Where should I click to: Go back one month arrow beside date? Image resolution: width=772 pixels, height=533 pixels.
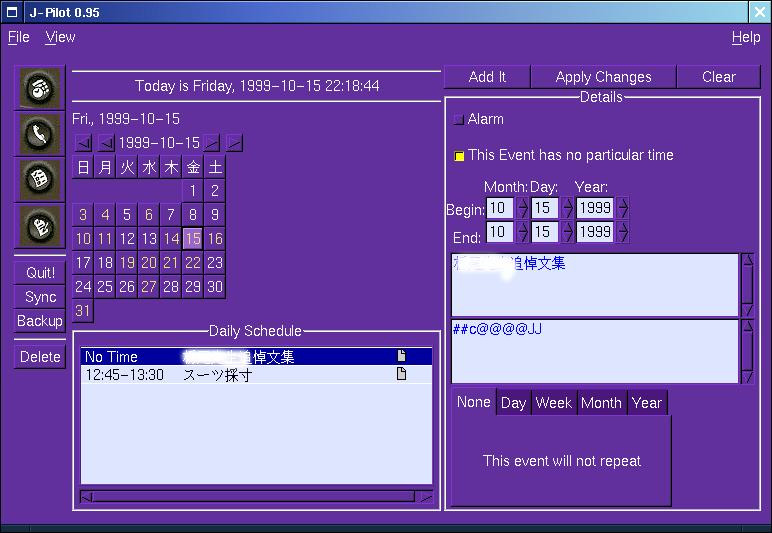(106, 143)
